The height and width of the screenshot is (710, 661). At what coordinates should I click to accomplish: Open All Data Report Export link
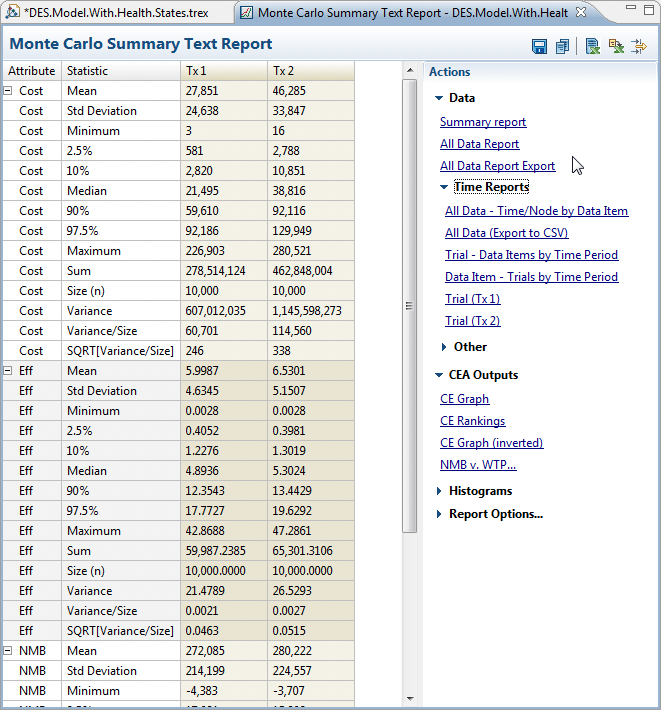point(497,166)
